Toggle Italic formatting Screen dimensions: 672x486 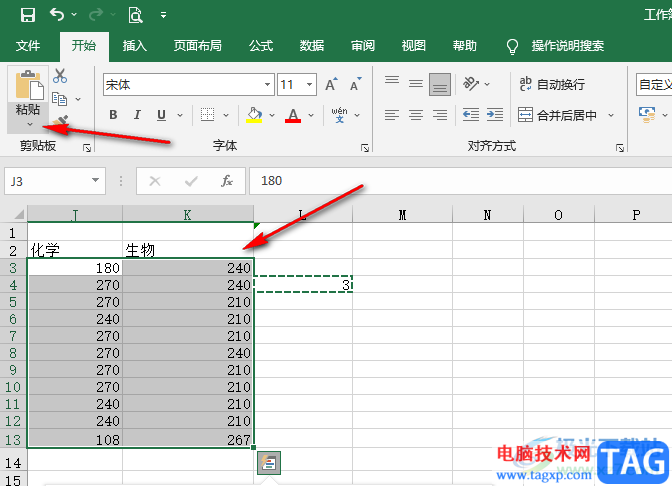137,115
